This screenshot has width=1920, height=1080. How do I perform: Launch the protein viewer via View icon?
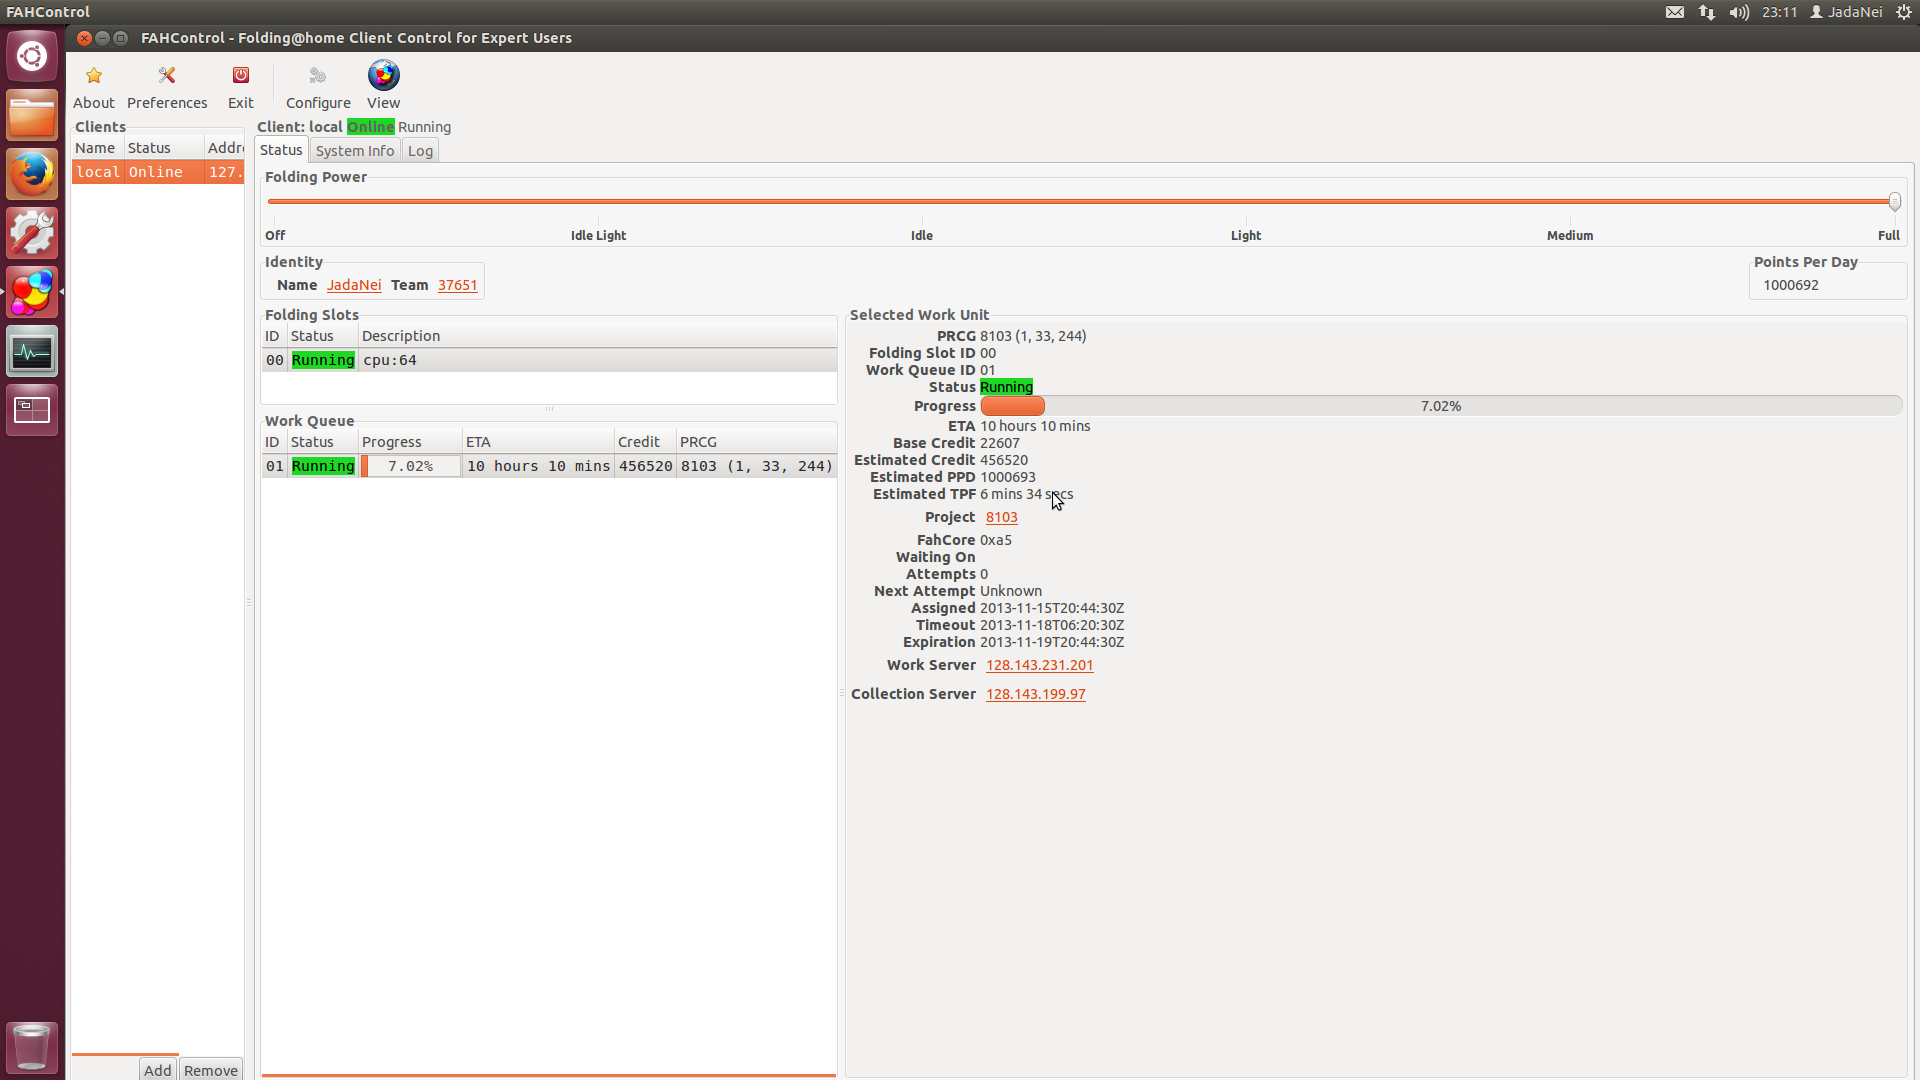[383, 76]
